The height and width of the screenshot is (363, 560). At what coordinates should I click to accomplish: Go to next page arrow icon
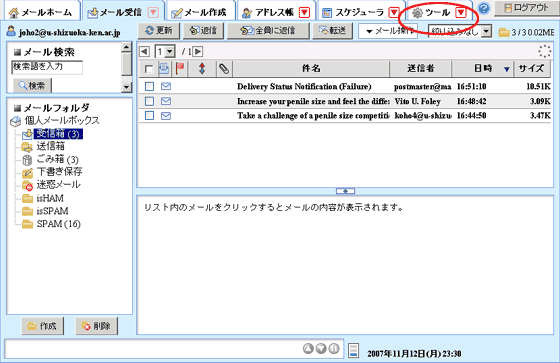198,52
